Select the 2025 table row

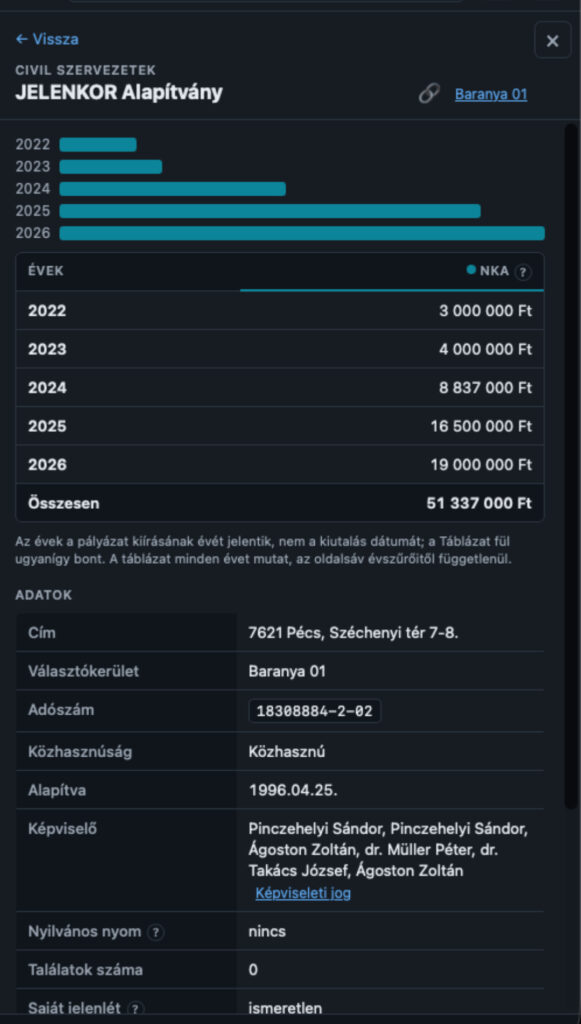[279, 426]
